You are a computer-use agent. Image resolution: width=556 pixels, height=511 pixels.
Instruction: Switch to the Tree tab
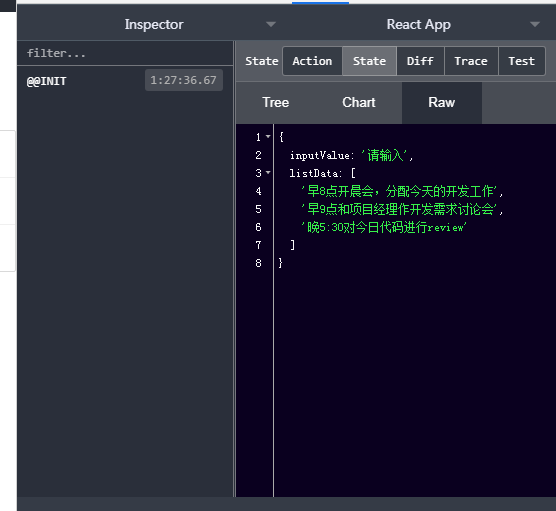[276, 102]
